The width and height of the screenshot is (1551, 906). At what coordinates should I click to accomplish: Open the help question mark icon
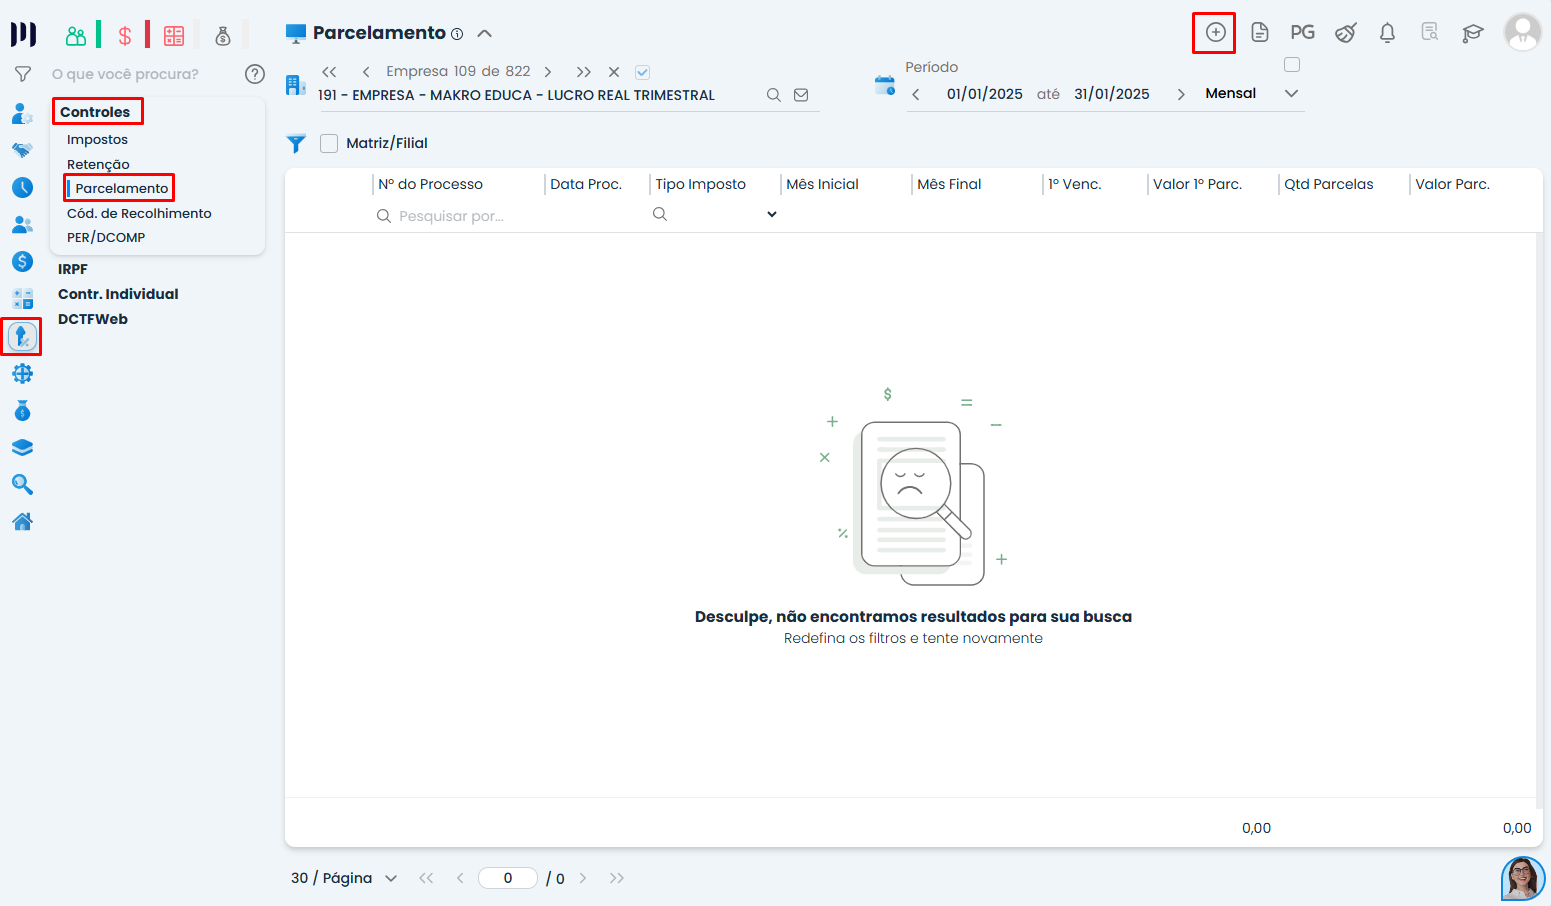pyautogui.click(x=255, y=74)
